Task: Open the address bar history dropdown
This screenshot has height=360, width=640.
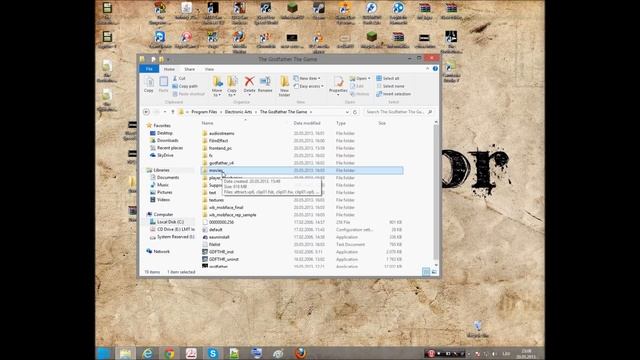Action: click(x=347, y=112)
